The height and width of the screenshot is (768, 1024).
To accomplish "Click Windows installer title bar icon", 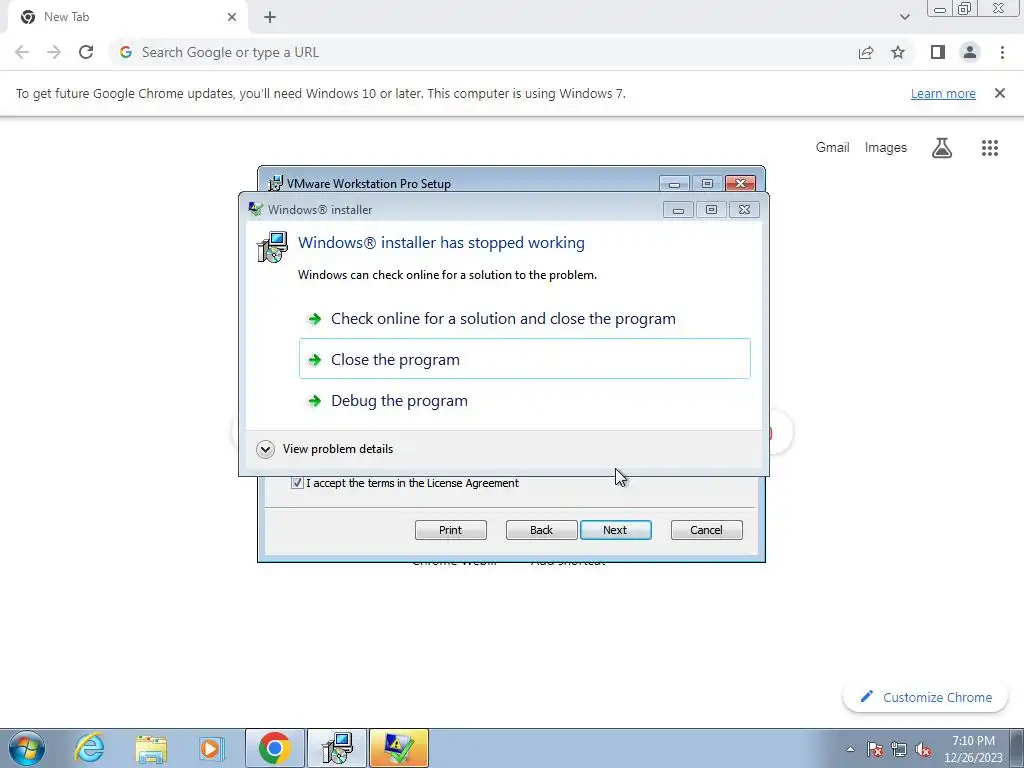I will tap(255, 210).
